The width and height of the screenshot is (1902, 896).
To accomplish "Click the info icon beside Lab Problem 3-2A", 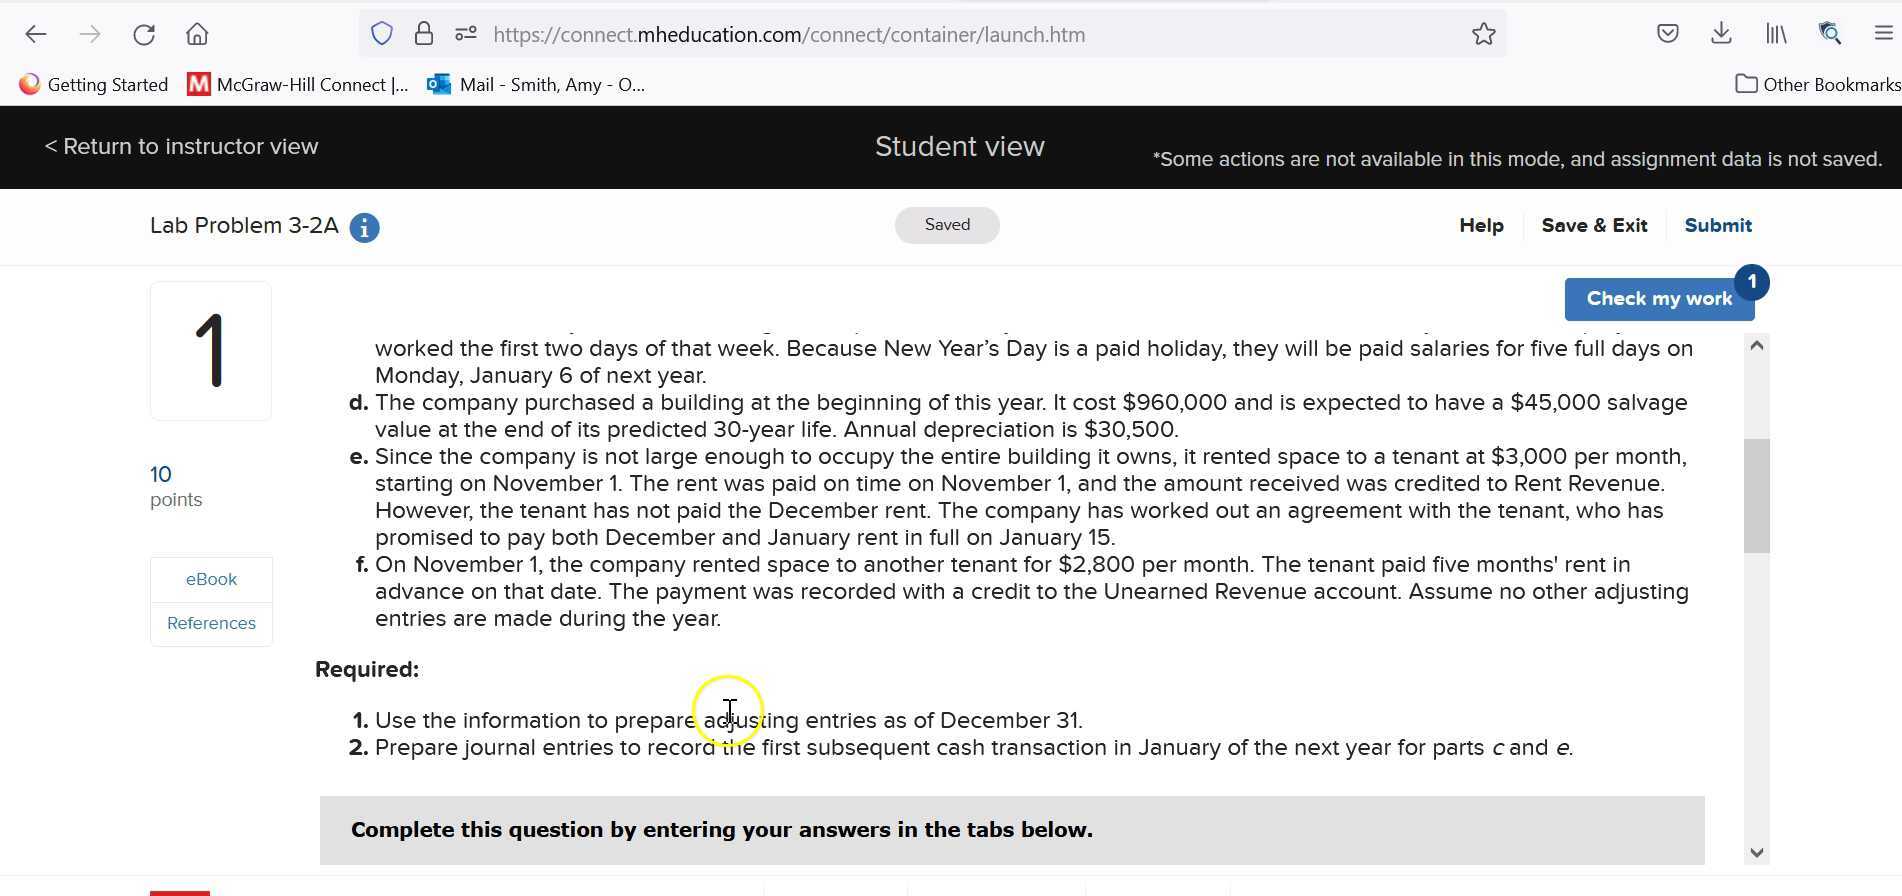I will 364,228.
